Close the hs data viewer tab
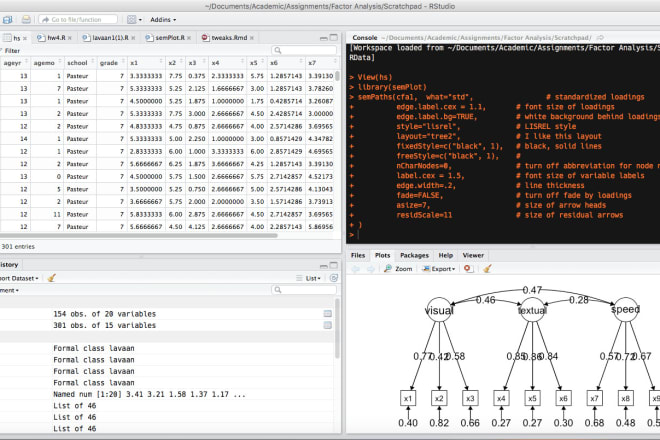This screenshot has height=440, width=660. 25,38
